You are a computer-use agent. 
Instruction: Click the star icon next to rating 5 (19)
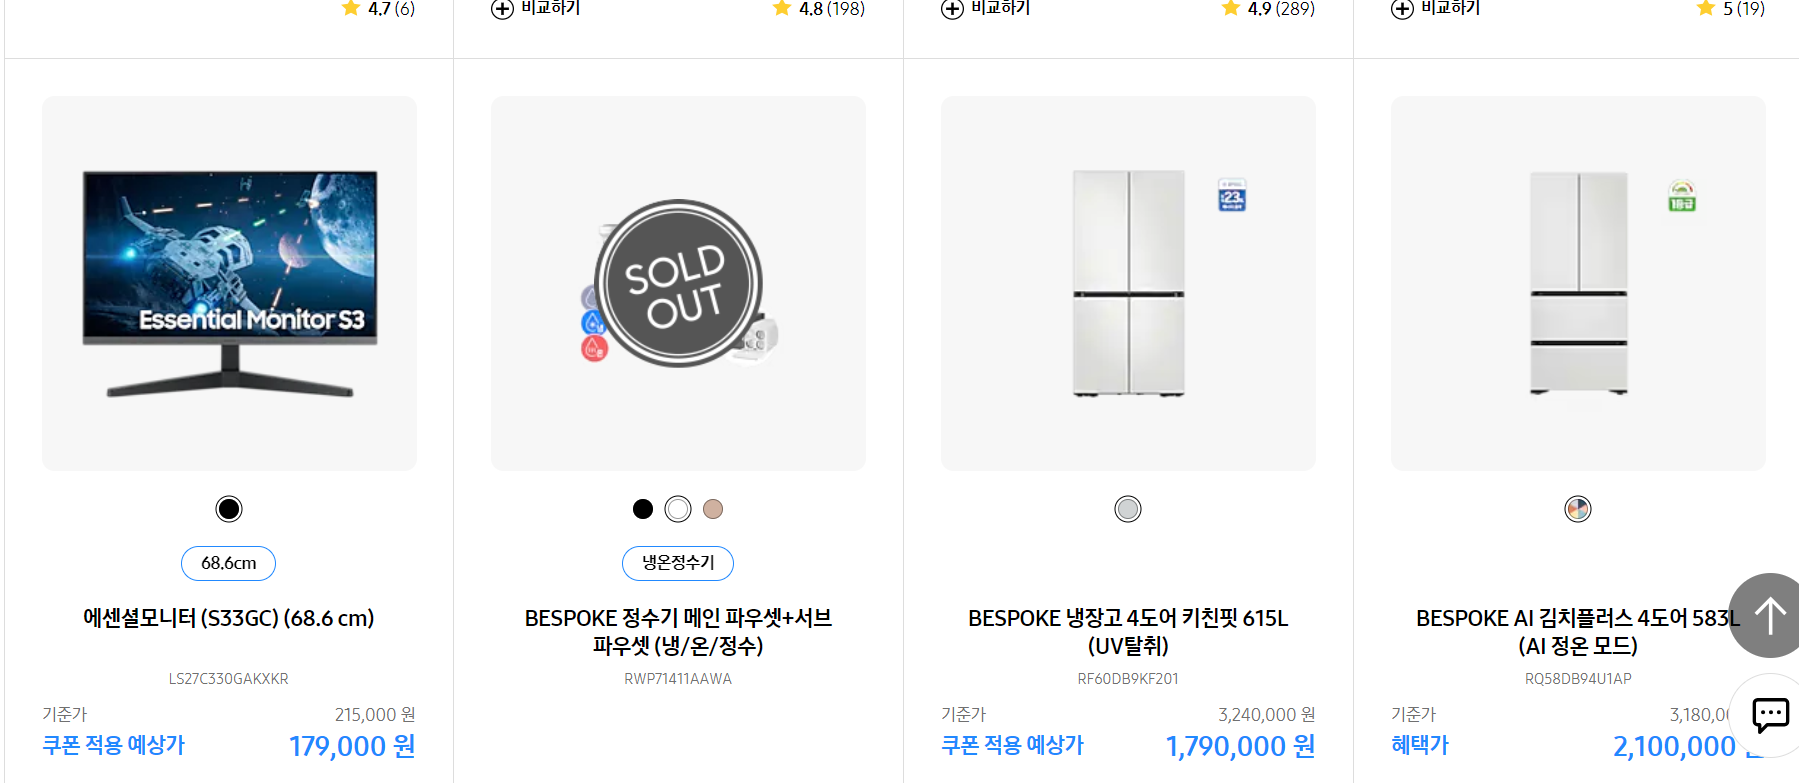pos(1704,8)
